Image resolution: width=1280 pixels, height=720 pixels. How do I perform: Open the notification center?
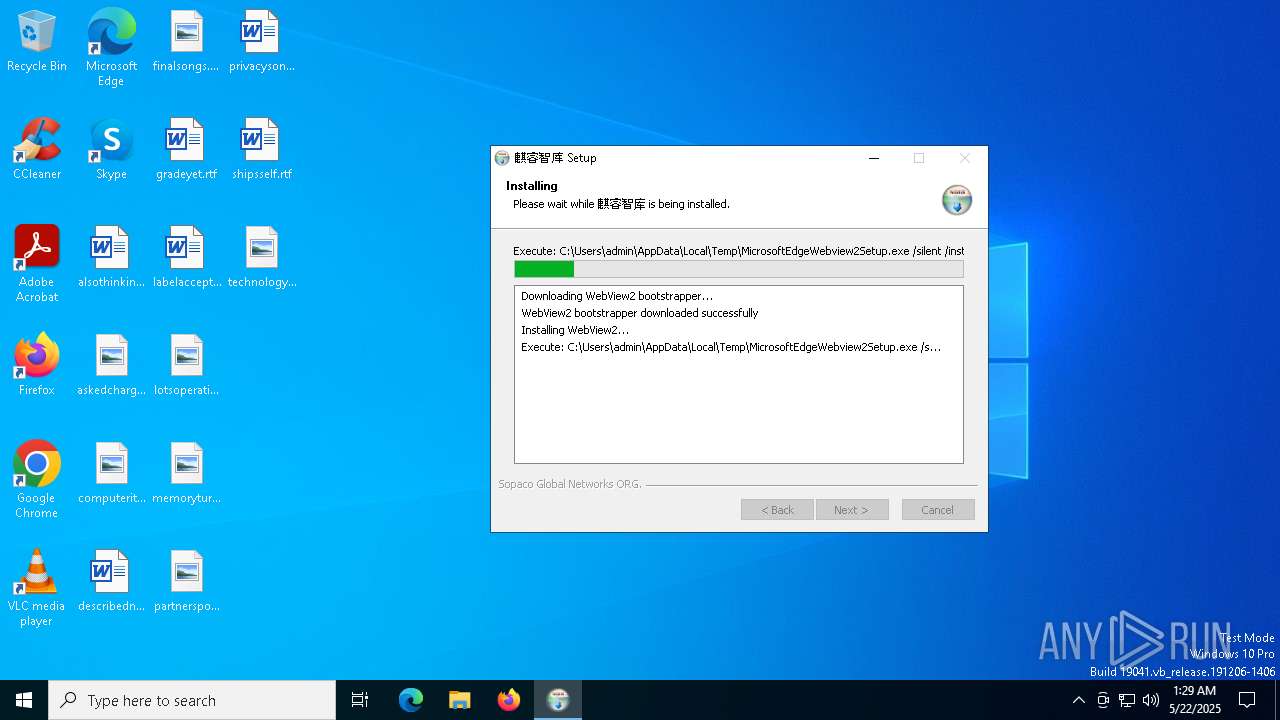click(x=1247, y=700)
